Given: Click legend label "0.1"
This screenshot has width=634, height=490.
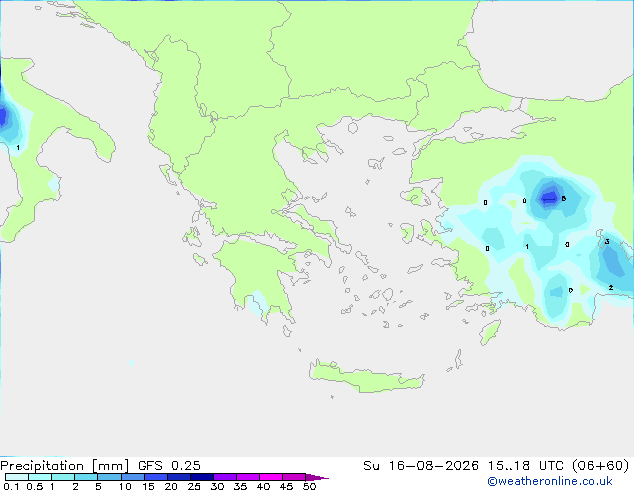Looking at the screenshot, I should click(x=11, y=486).
